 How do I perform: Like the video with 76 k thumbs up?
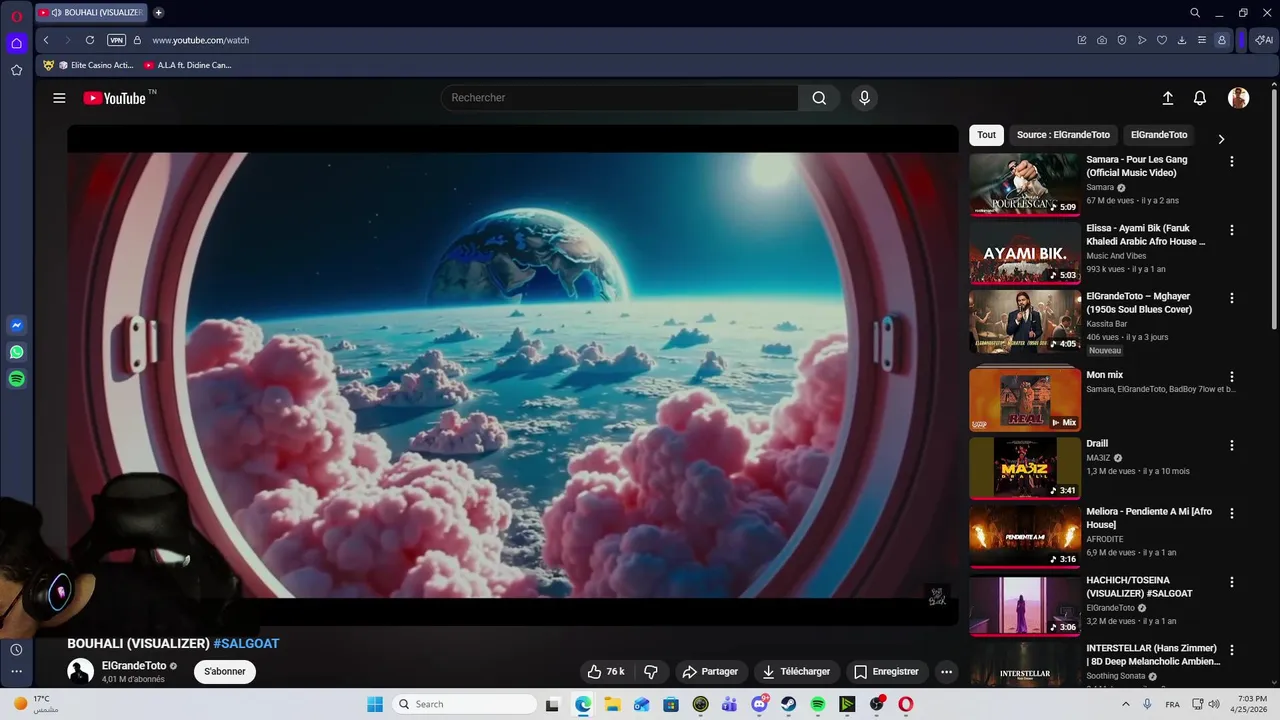tap(606, 672)
